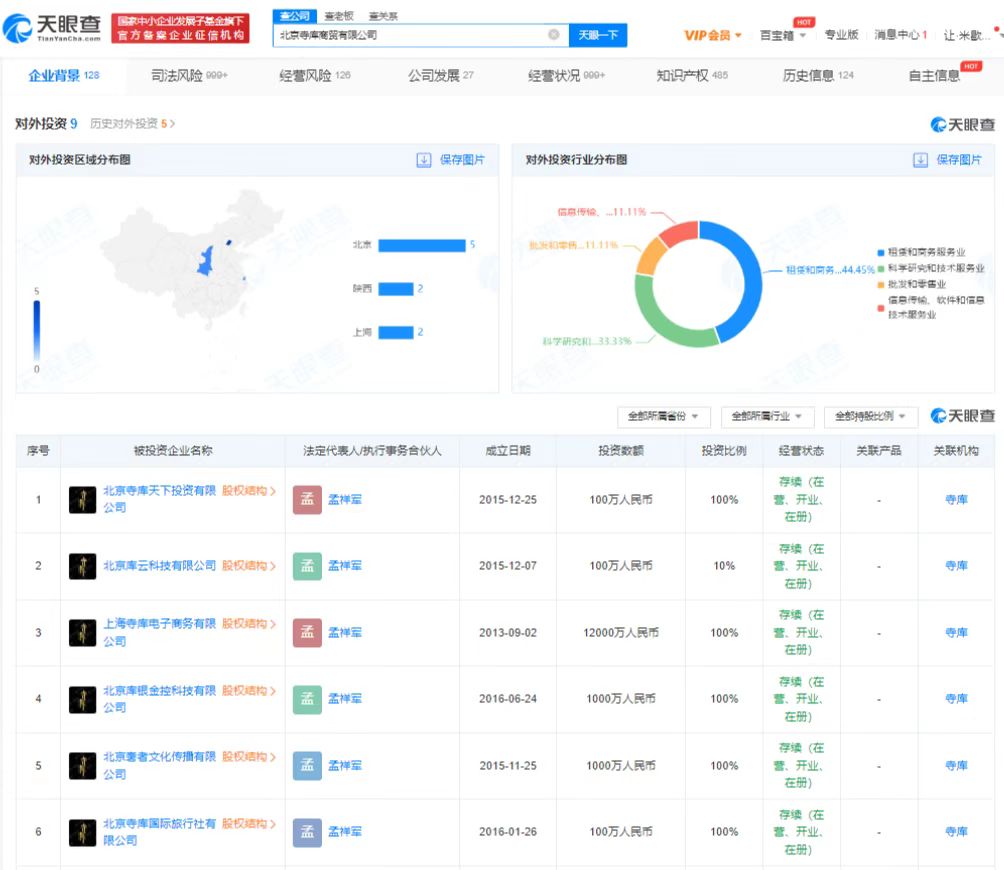Switch to the 企业背景 tab
Screen dimensions: 1004x870
pyautogui.click(x=63, y=76)
